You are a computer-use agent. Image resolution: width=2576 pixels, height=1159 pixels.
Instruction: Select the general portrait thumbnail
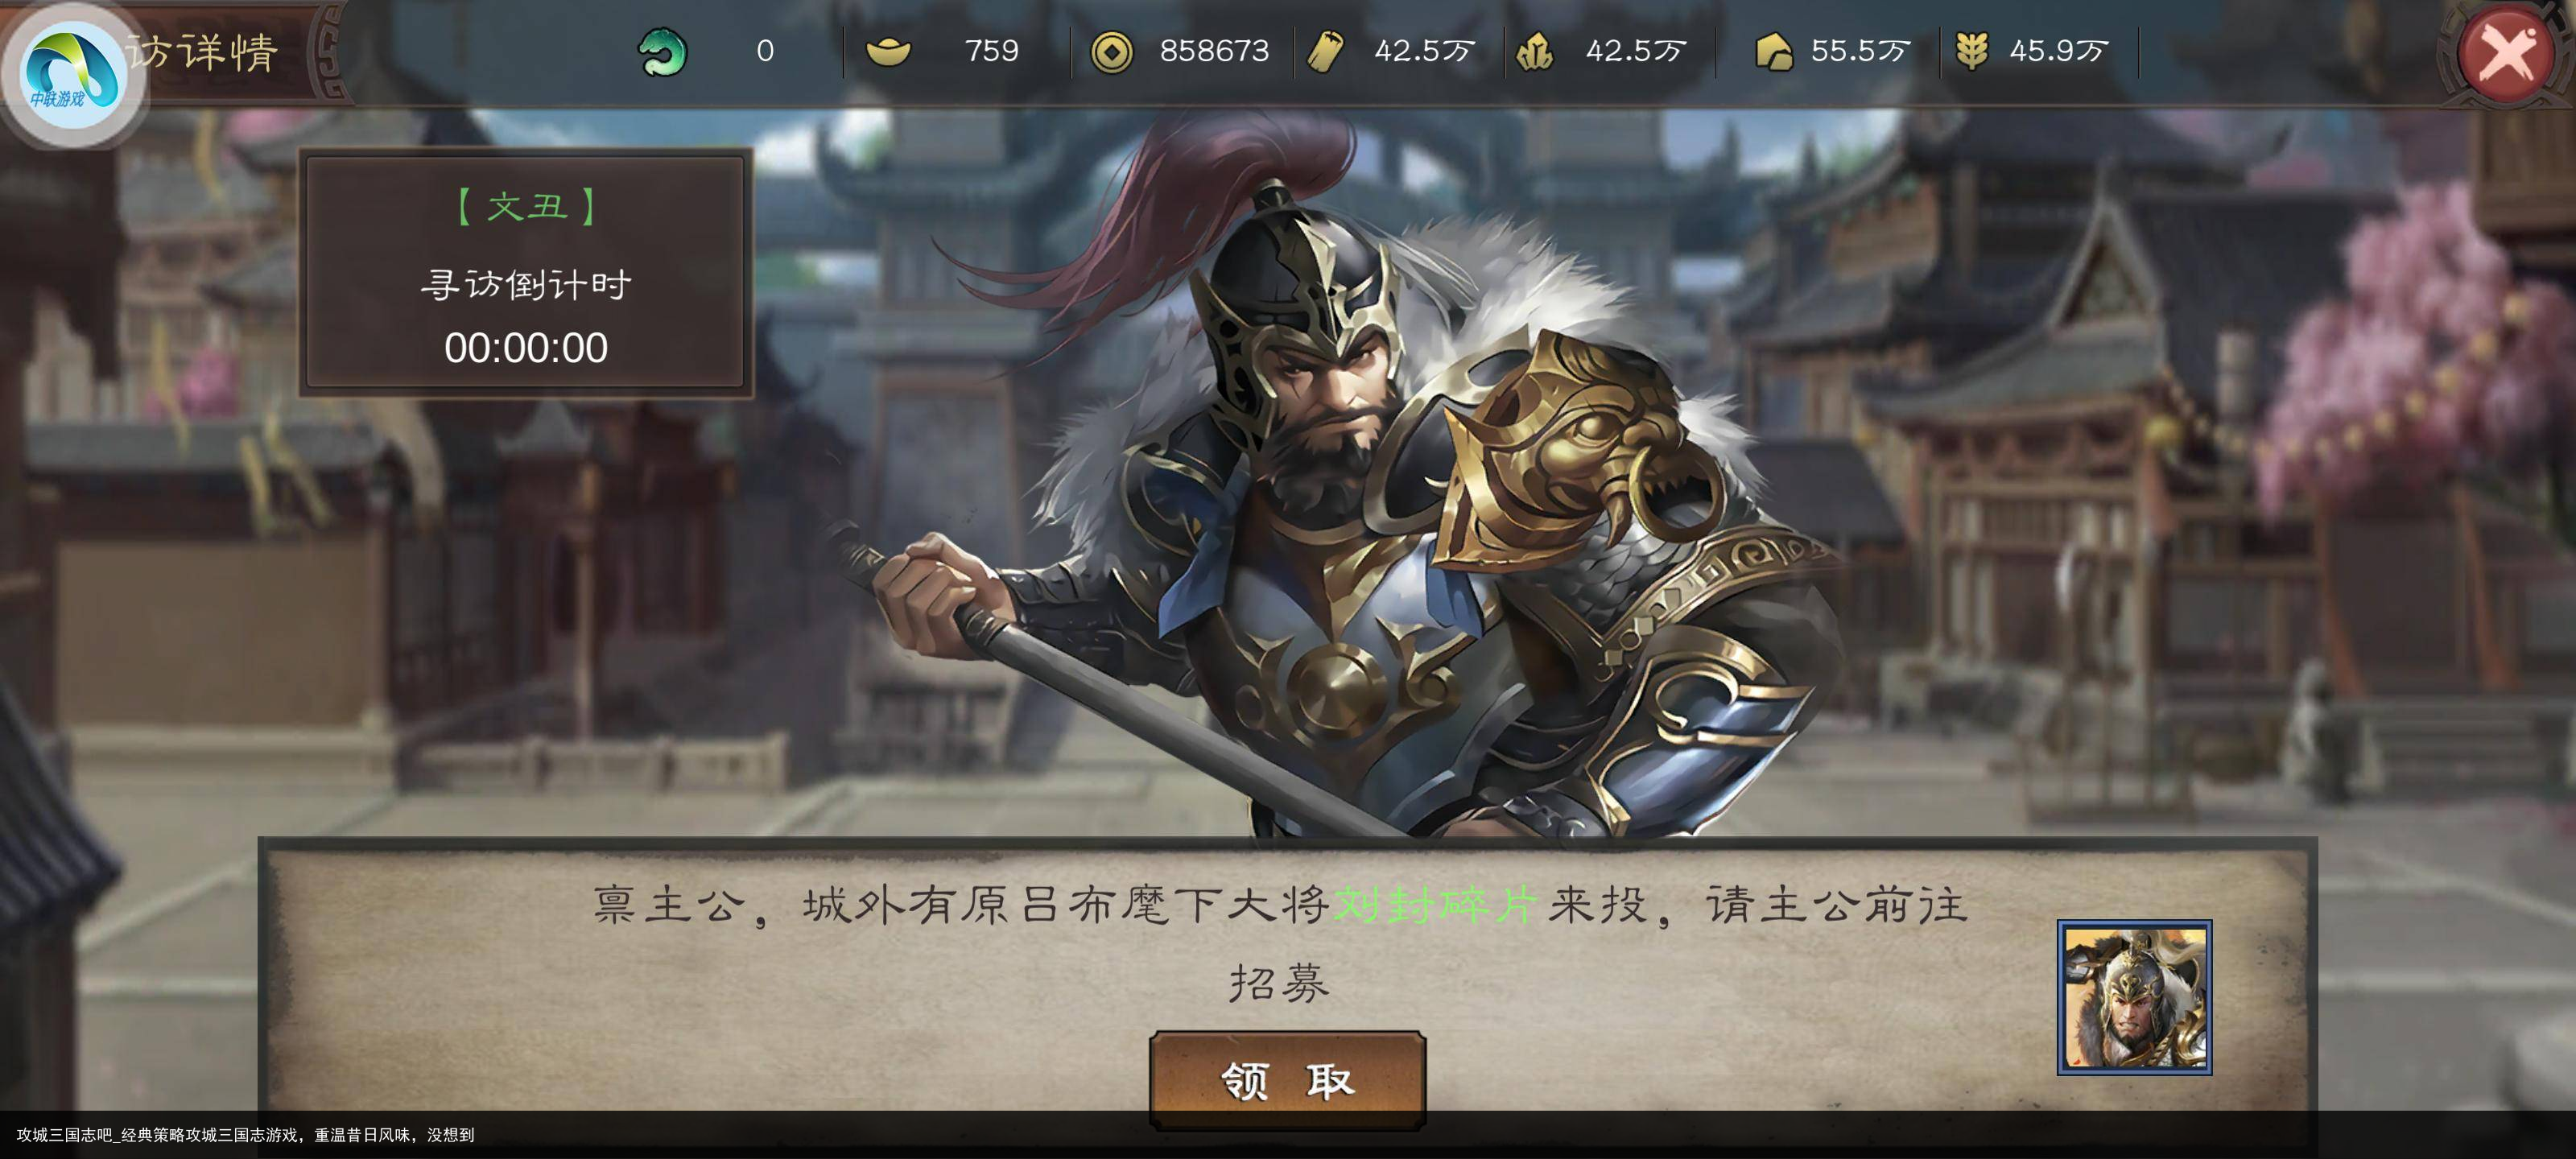(2134, 997)
